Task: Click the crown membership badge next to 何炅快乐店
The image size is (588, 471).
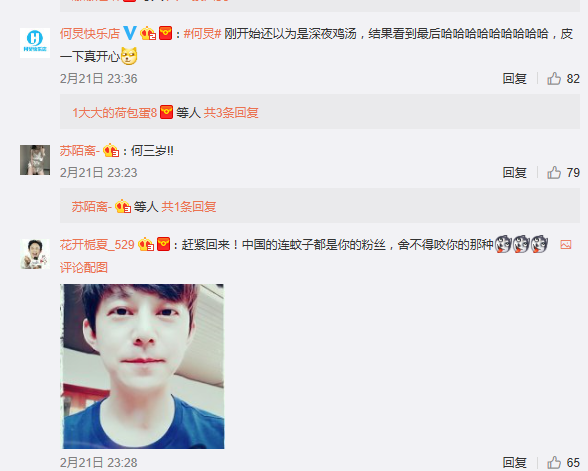Action: [148, 33]
